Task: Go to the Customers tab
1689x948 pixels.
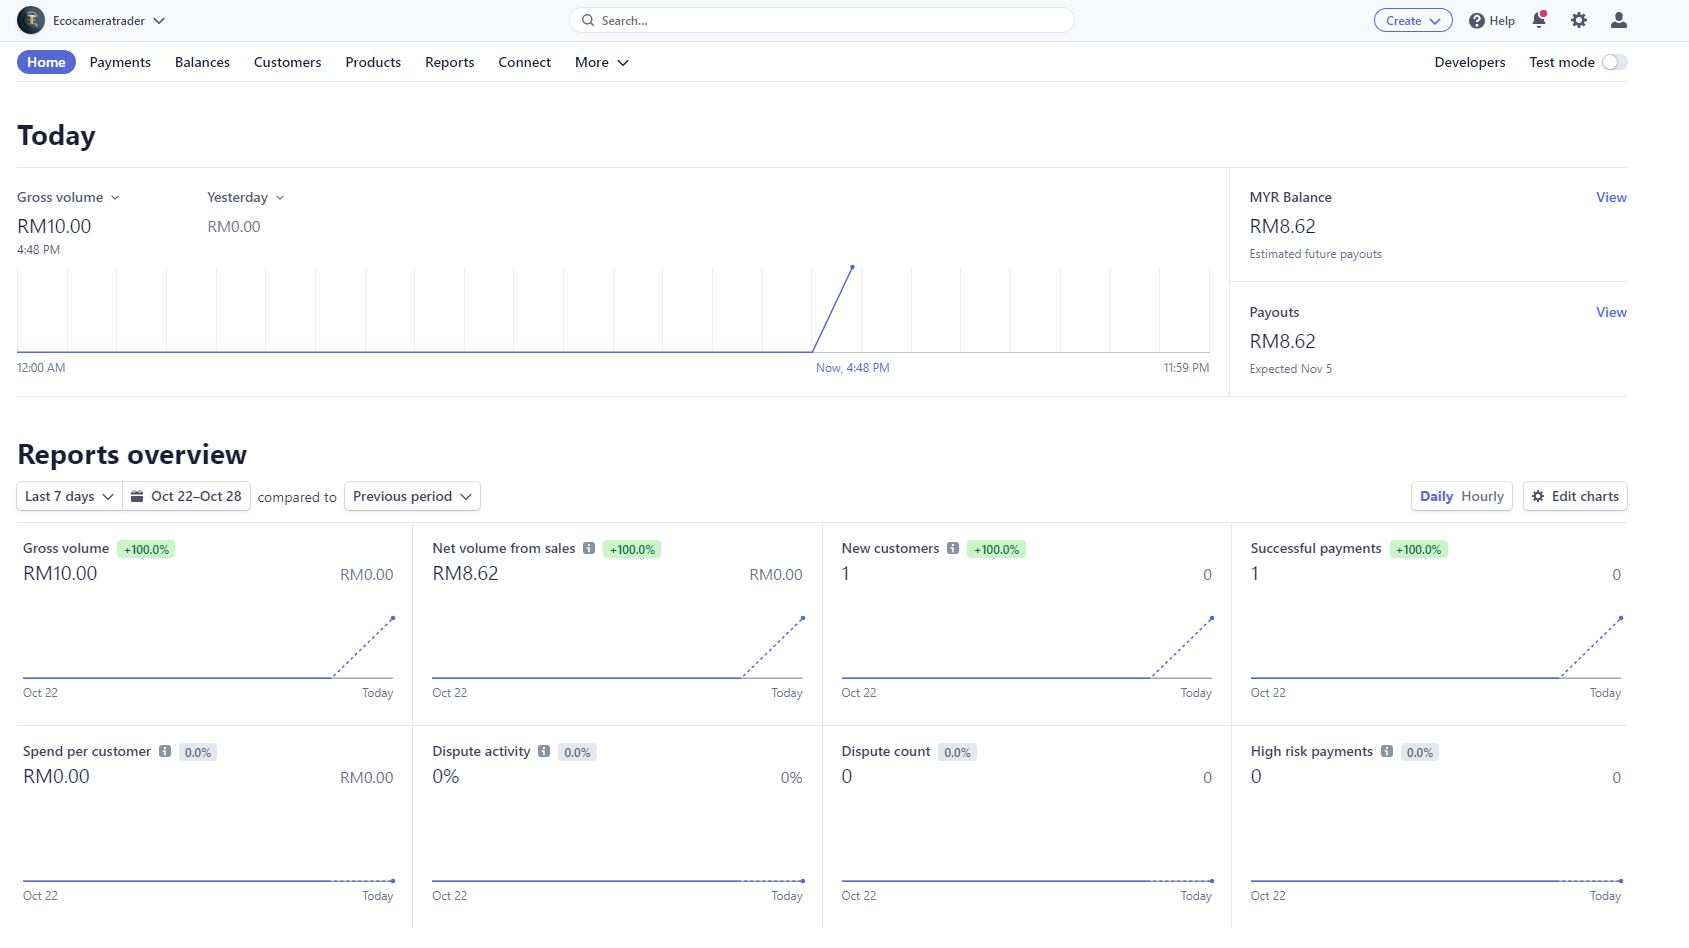Action: click(287, 62)
